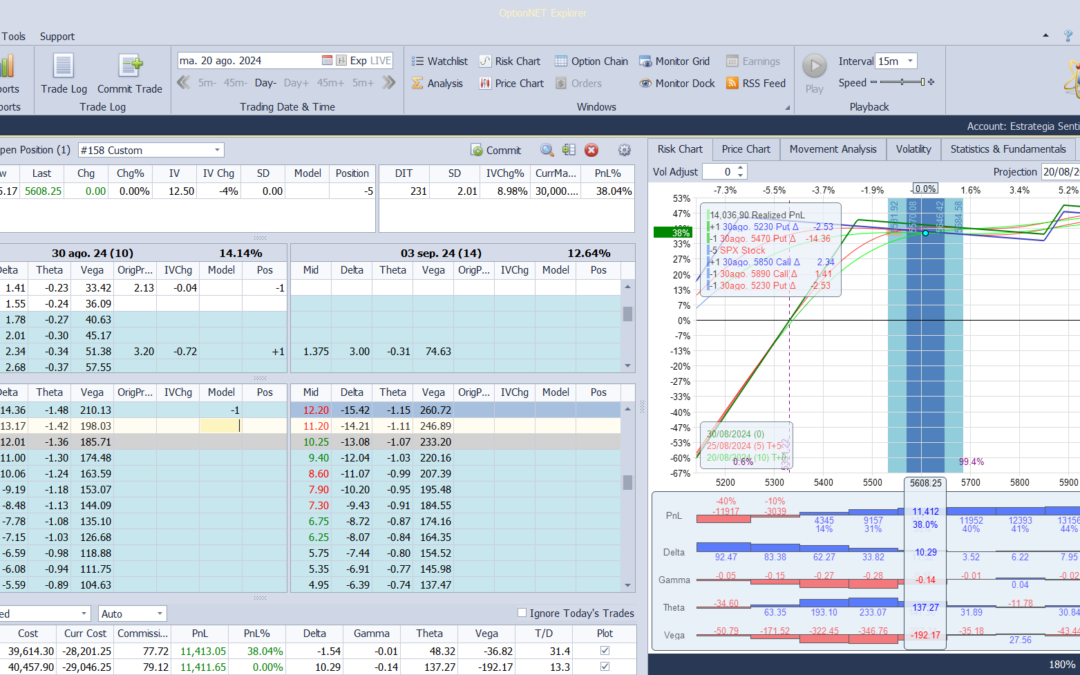Viewport: 1080px width, 675px height.
Task: Open the RSS Feed window
Action: pos(756,83)
